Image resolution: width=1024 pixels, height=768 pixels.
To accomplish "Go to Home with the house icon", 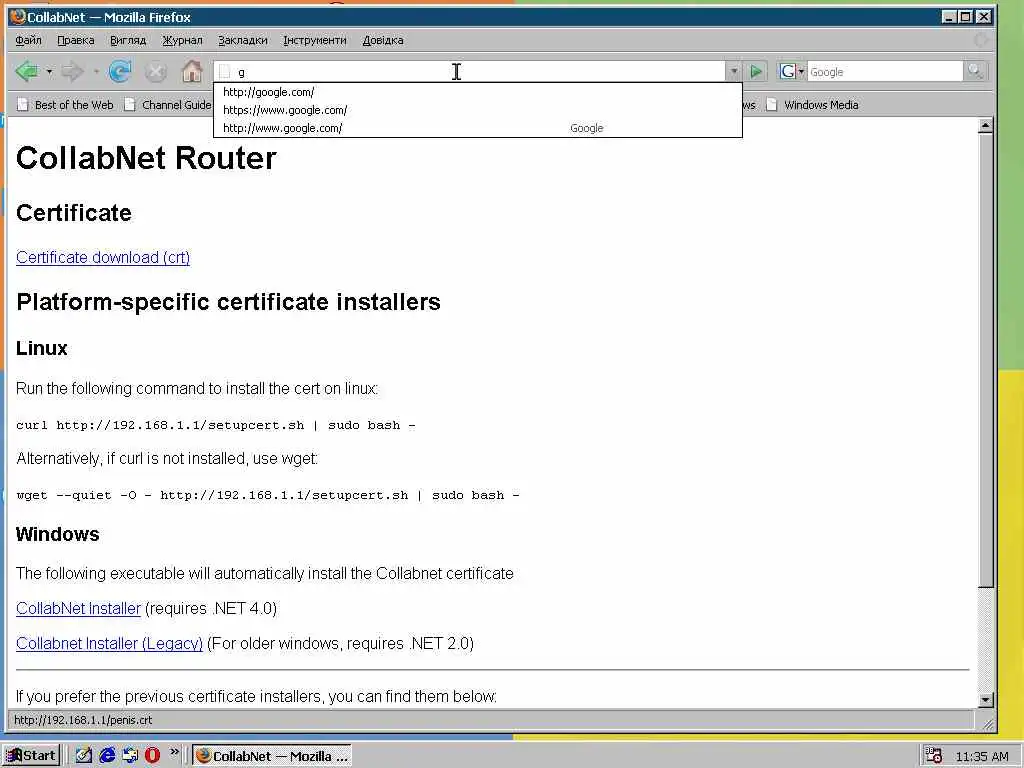I will [191, 71].
